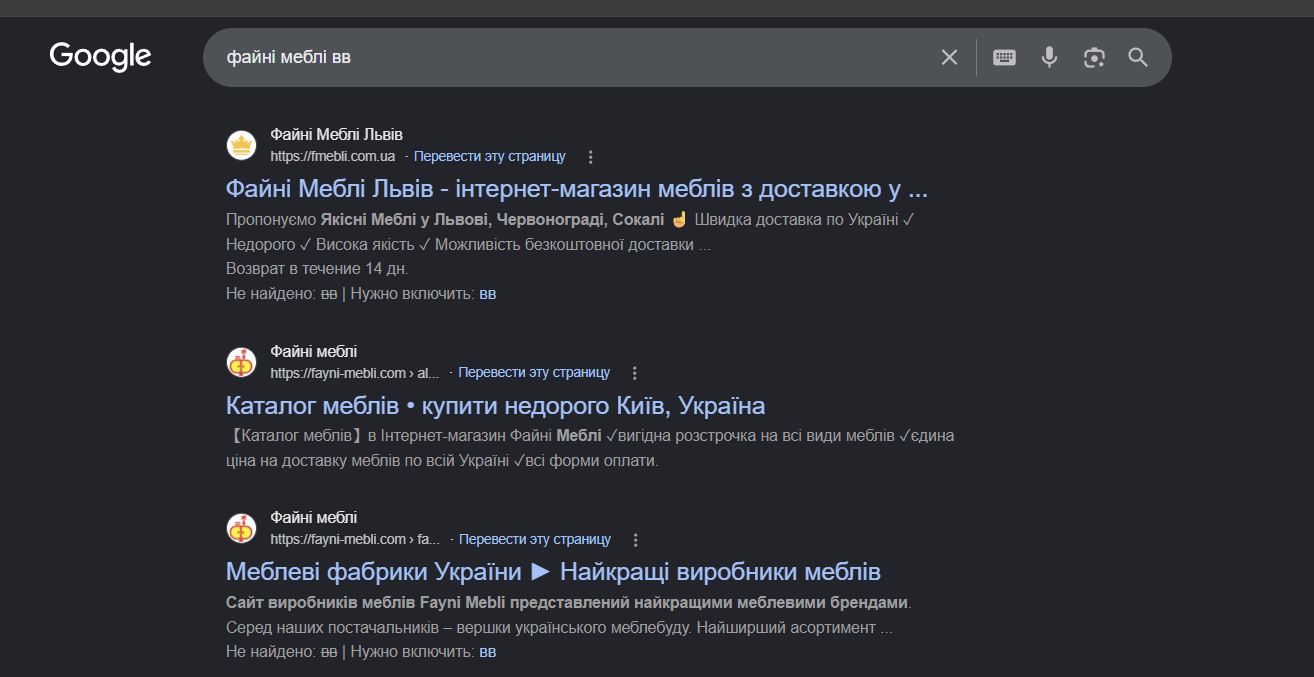Click favicon of Меблеві фабрики України result

point(242,528)
